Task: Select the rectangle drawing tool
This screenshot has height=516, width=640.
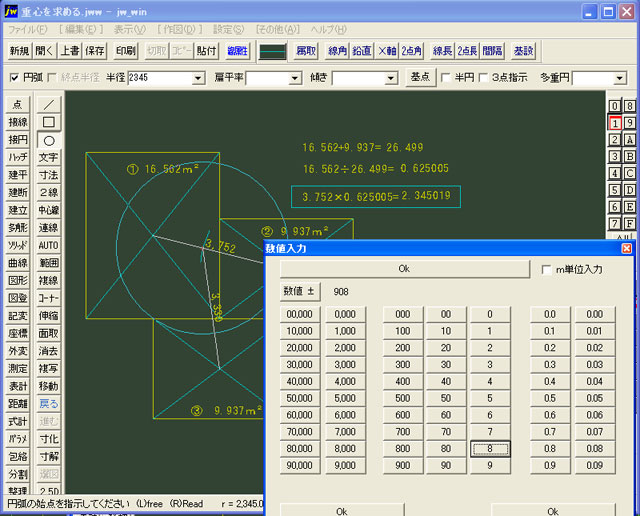Action: 49,122
